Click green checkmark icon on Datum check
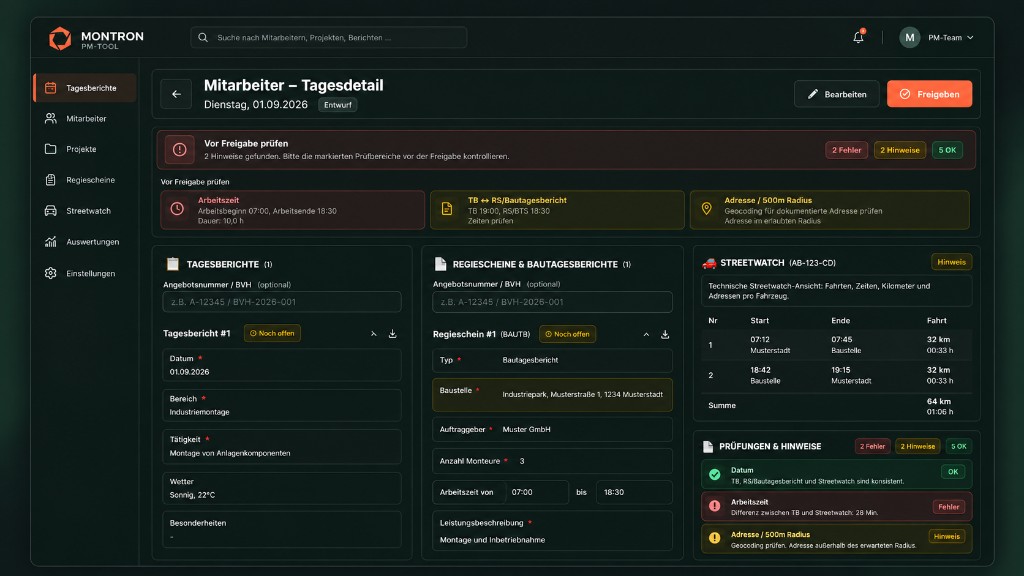This screenshot has width=1024, height=576. (x=714, y=475)
